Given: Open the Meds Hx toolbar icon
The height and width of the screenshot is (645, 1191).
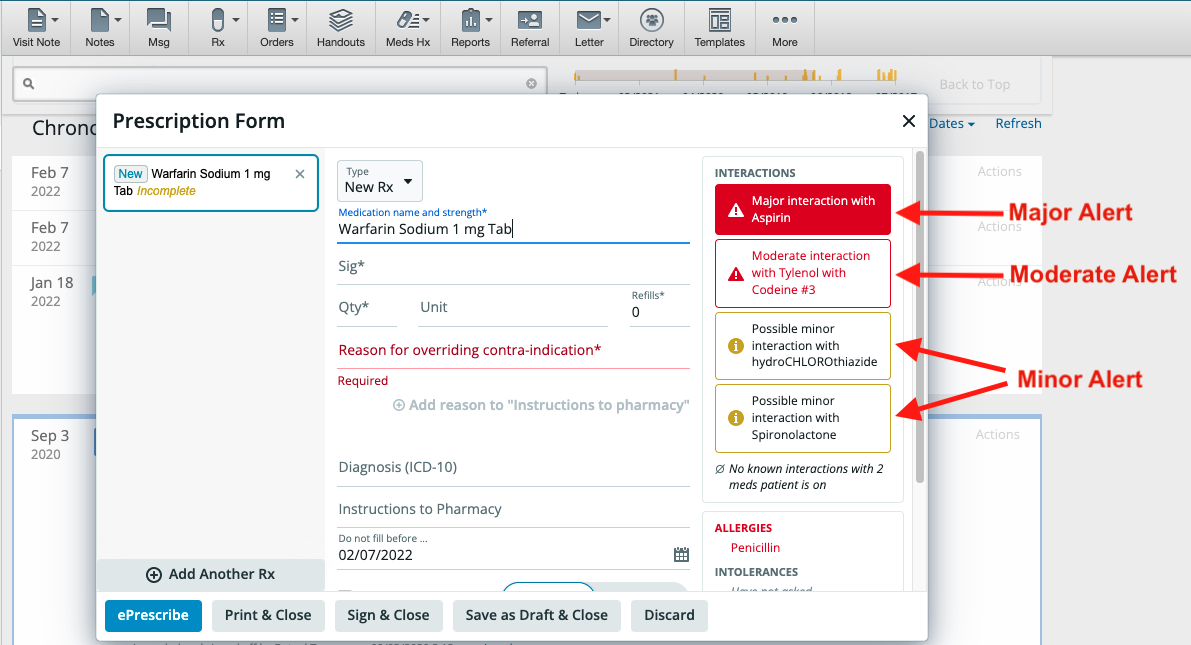Looking at the screenshot, I should (x=408, y=21).
